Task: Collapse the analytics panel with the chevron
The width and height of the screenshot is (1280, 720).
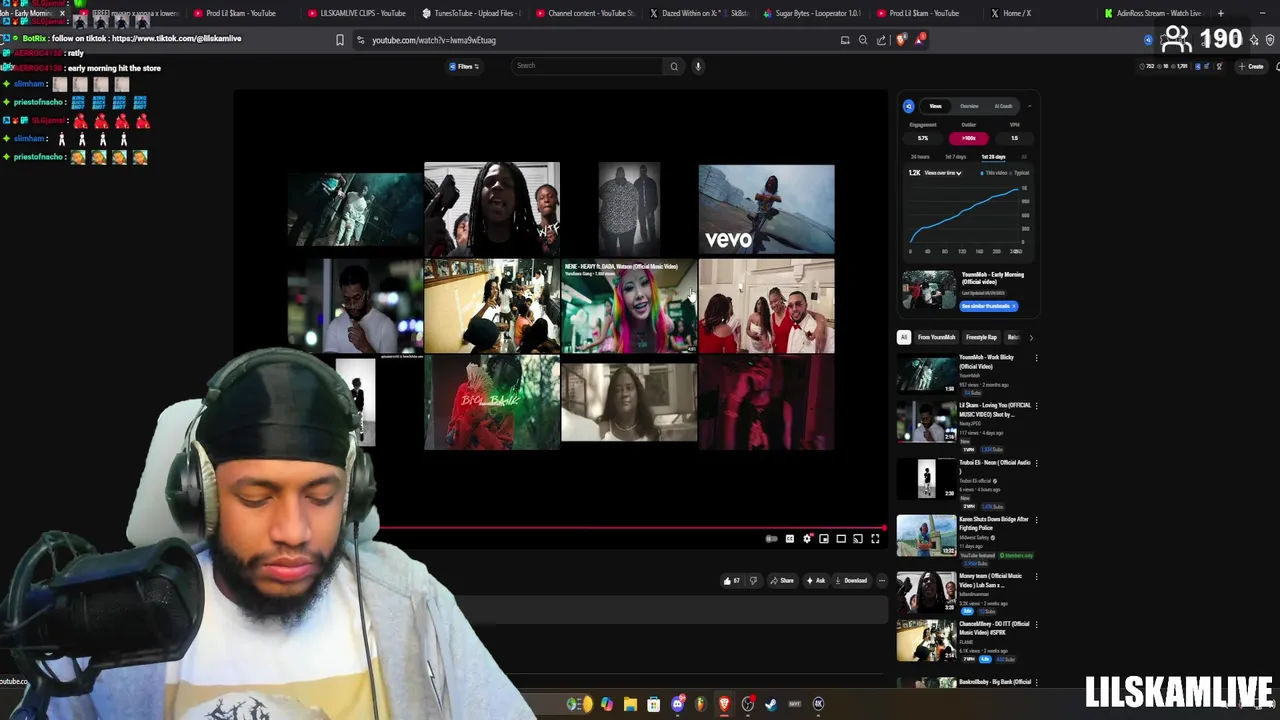Action: (1030, 106)
